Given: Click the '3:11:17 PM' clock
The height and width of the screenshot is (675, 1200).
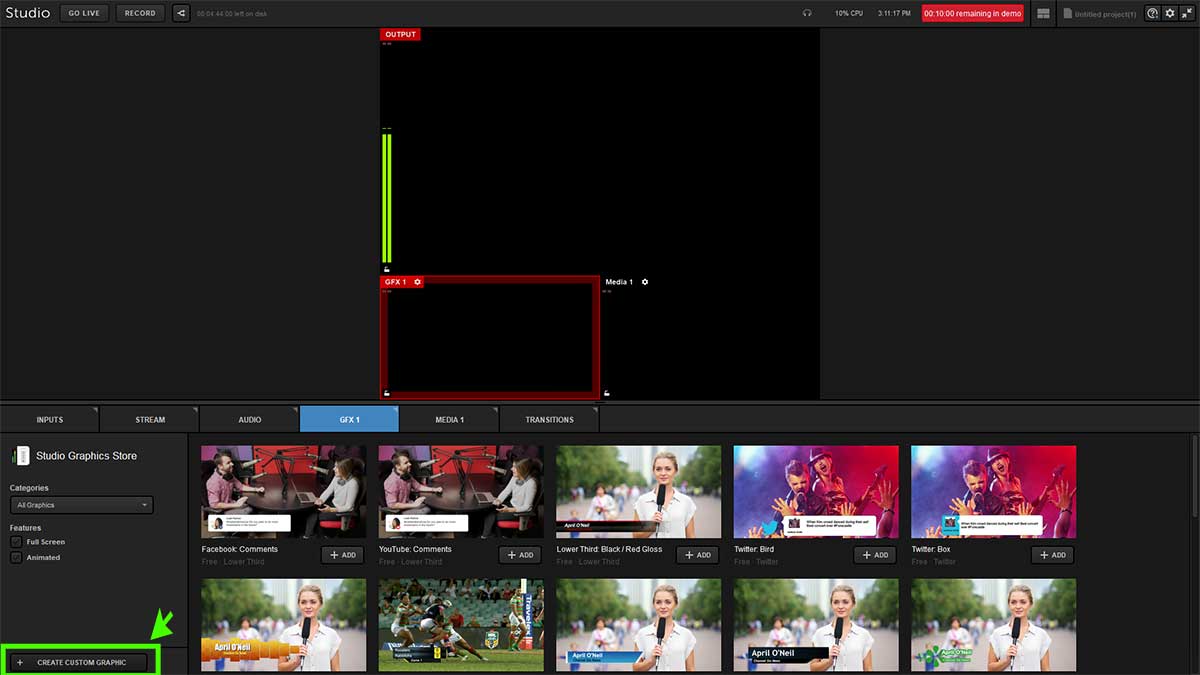Looking at the screenshot, I should pyautogui.click(x=894, y=14).
